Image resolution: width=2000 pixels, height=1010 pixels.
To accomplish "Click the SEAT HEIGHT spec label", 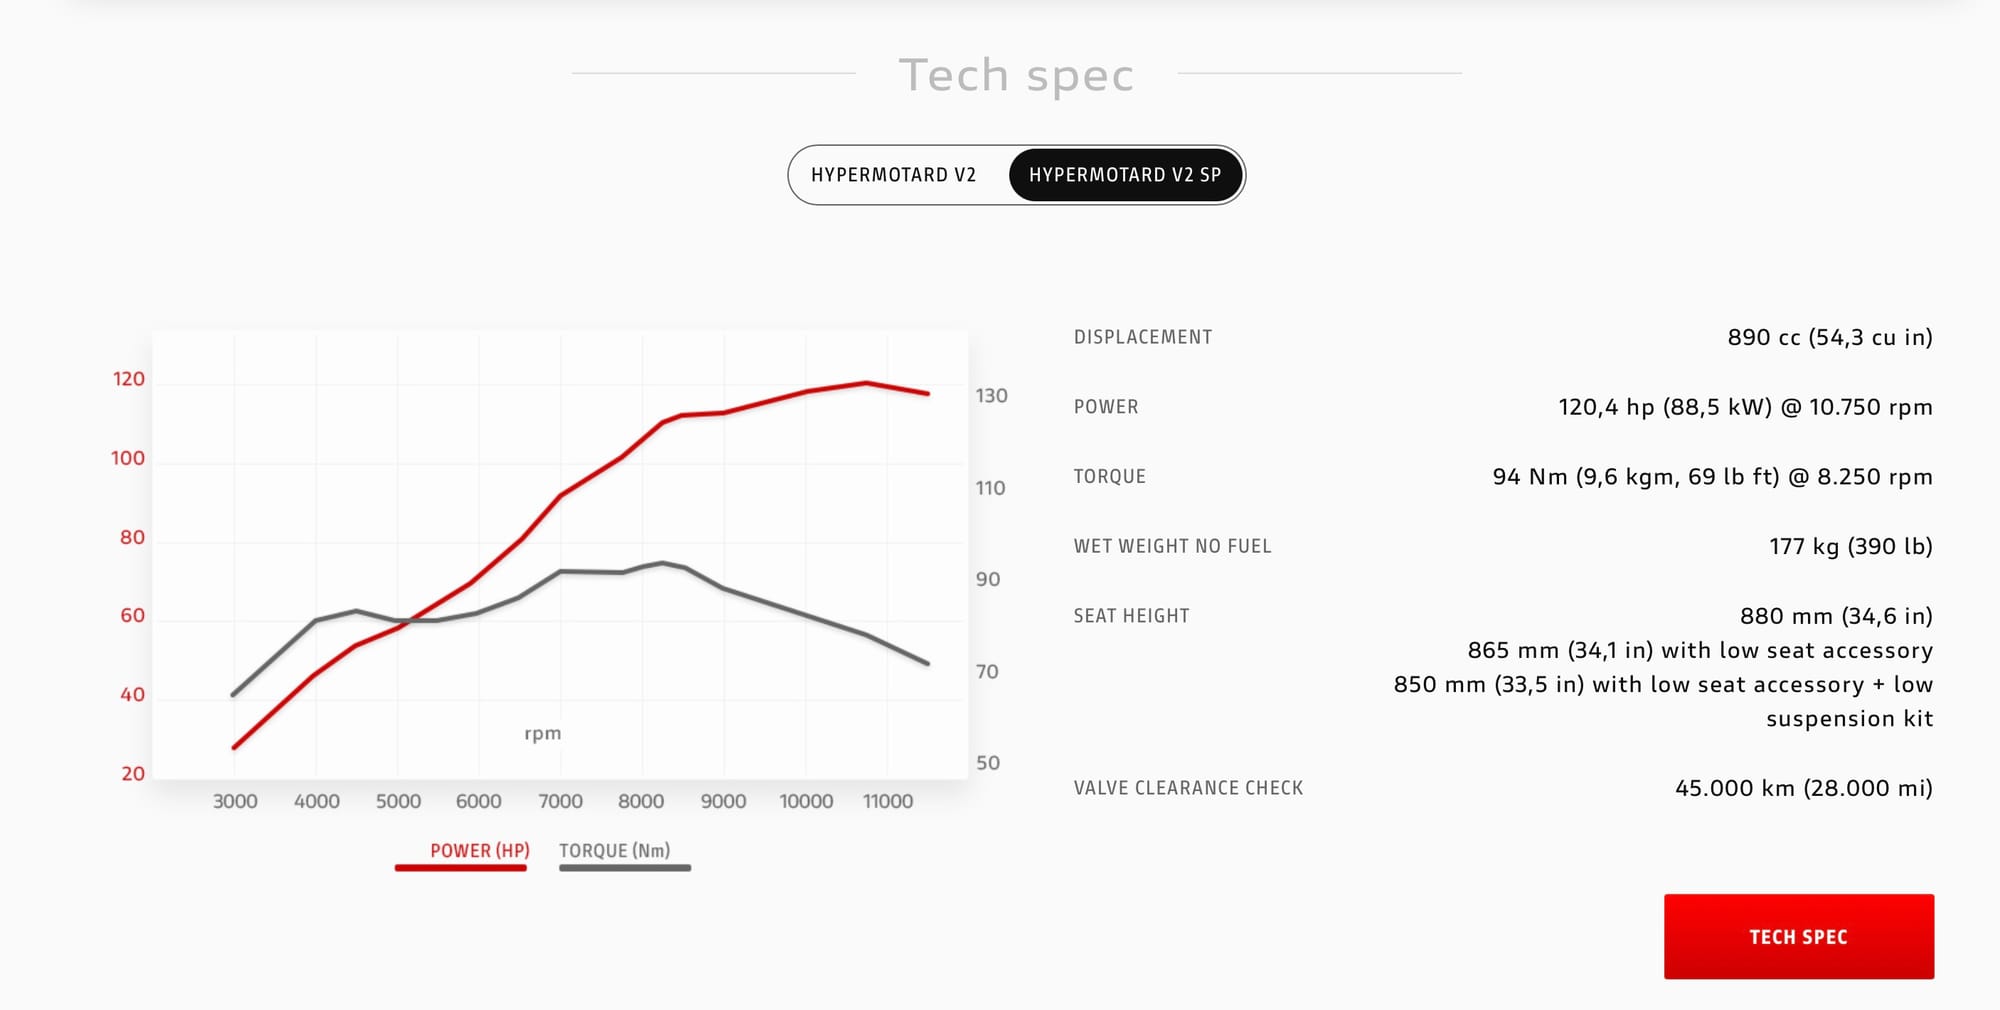I will (1131, 616).
